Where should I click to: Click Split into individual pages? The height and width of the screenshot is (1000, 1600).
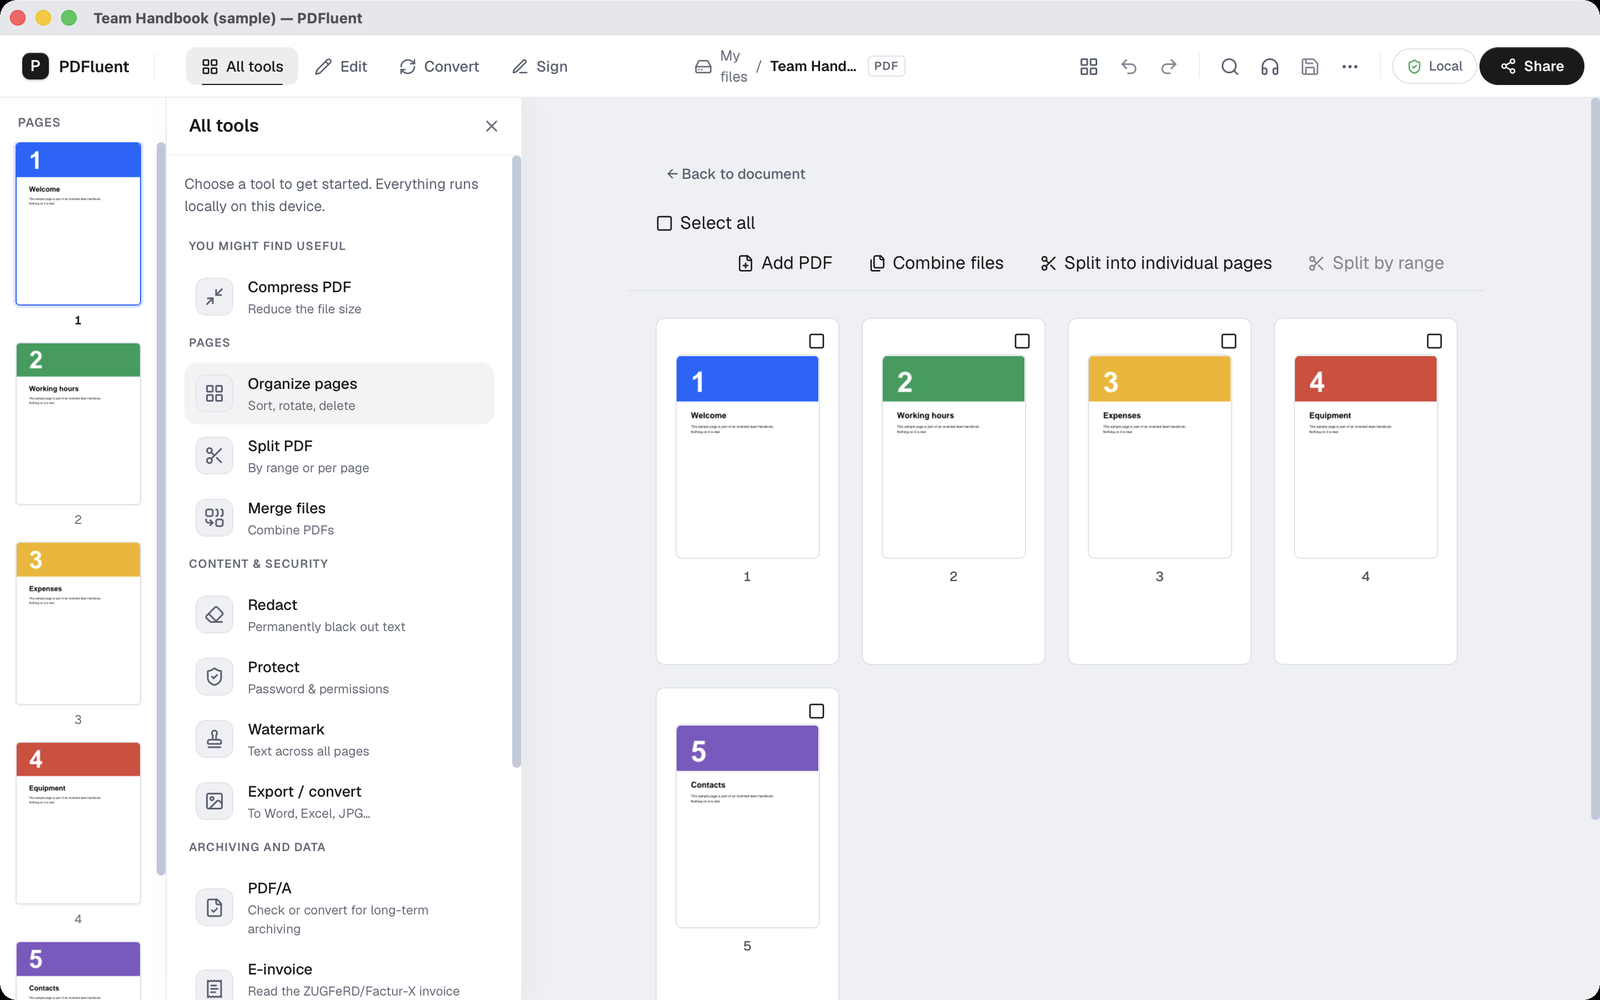click(x=1156, y=263)
